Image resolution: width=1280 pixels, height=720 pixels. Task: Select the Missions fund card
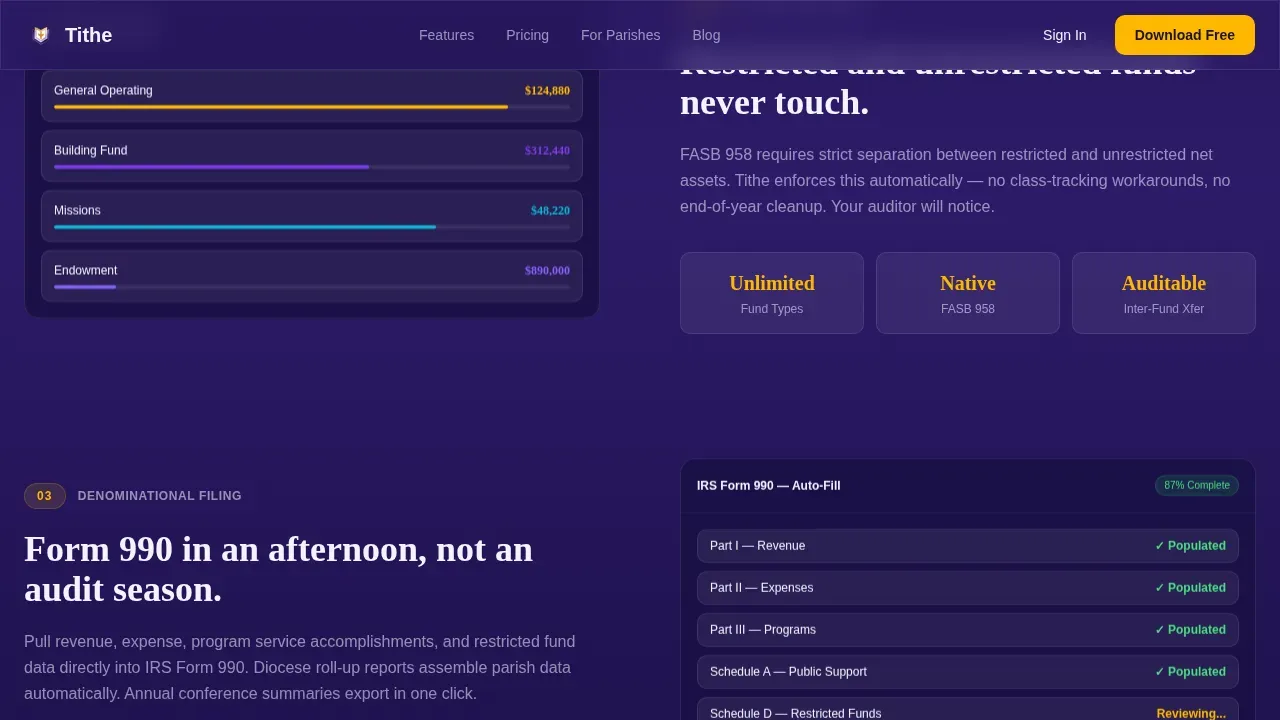[x=312, y=216]
